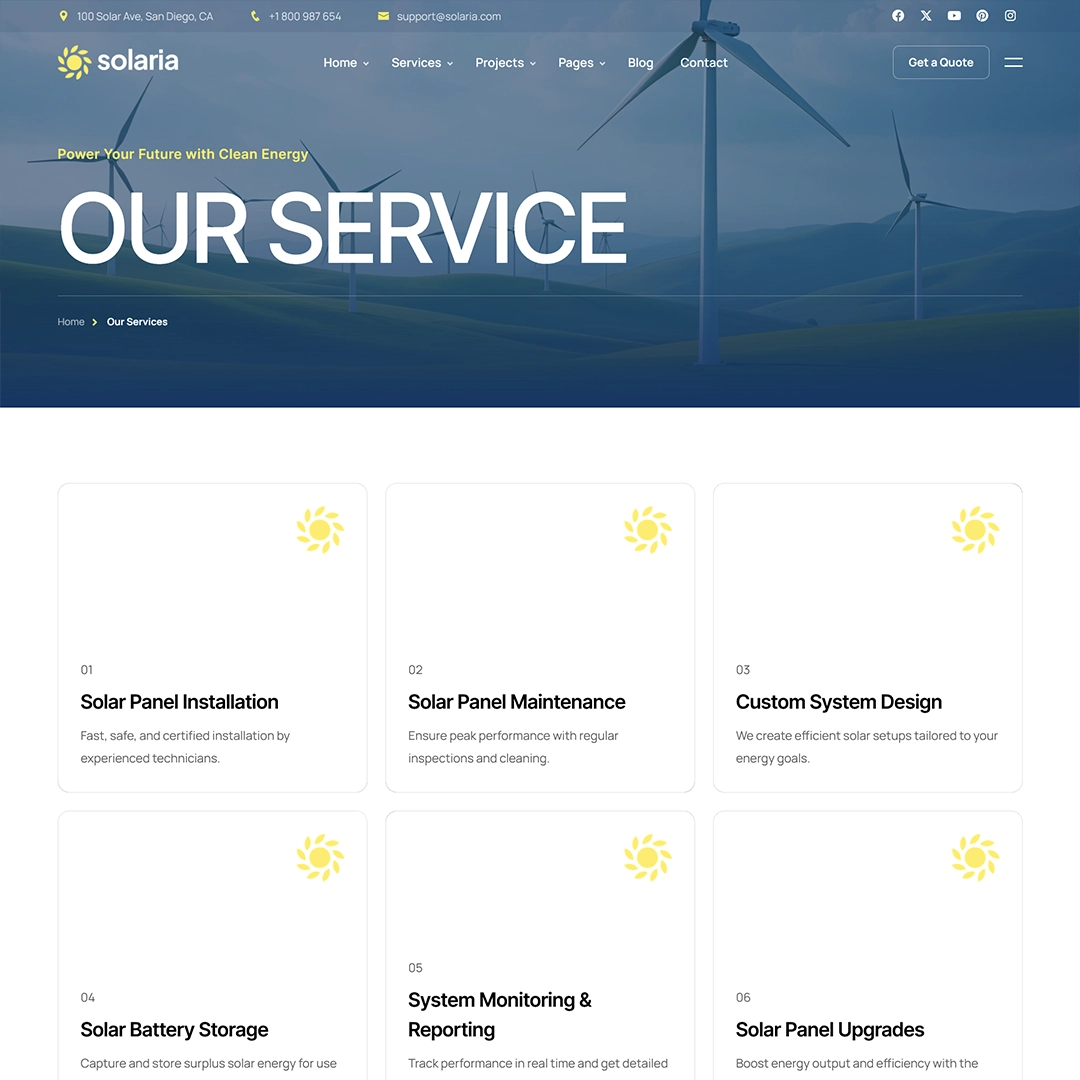Open the hamburger menu
This screenshot has width=1080, height=1080.
(1013, 62)
